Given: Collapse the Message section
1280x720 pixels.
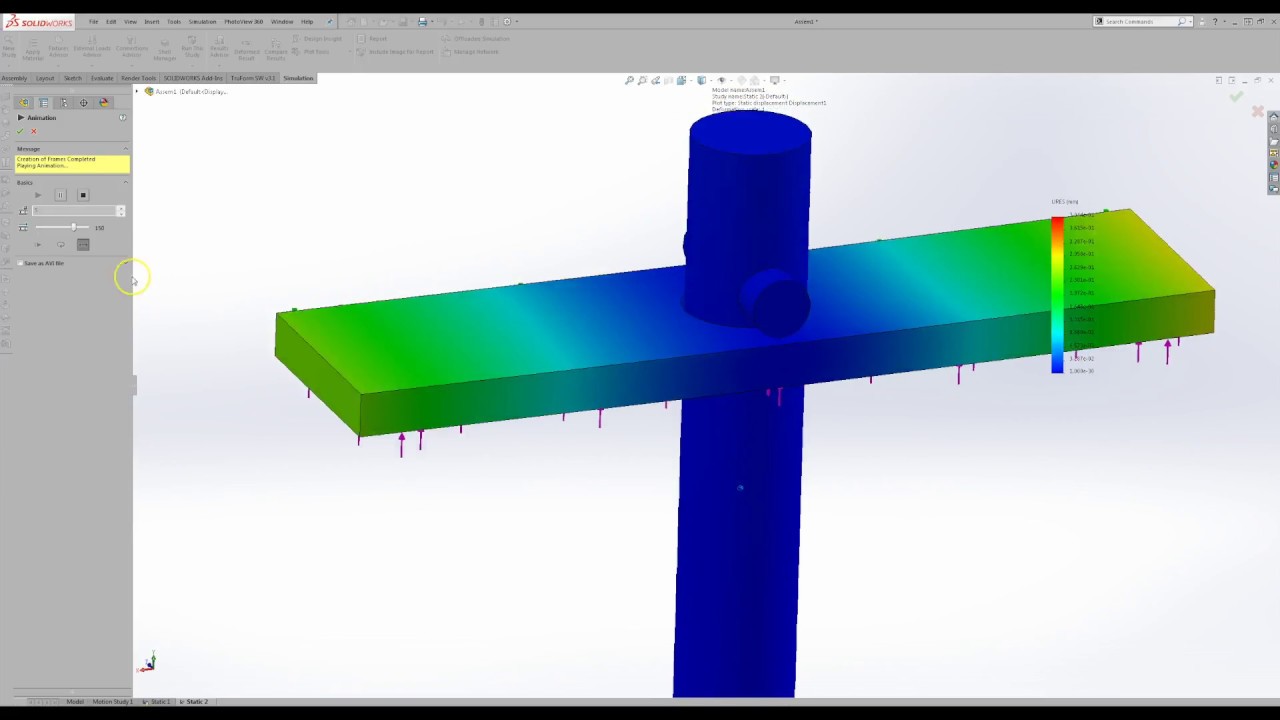Looking at the screenshot, I should (x=125, y=149).
